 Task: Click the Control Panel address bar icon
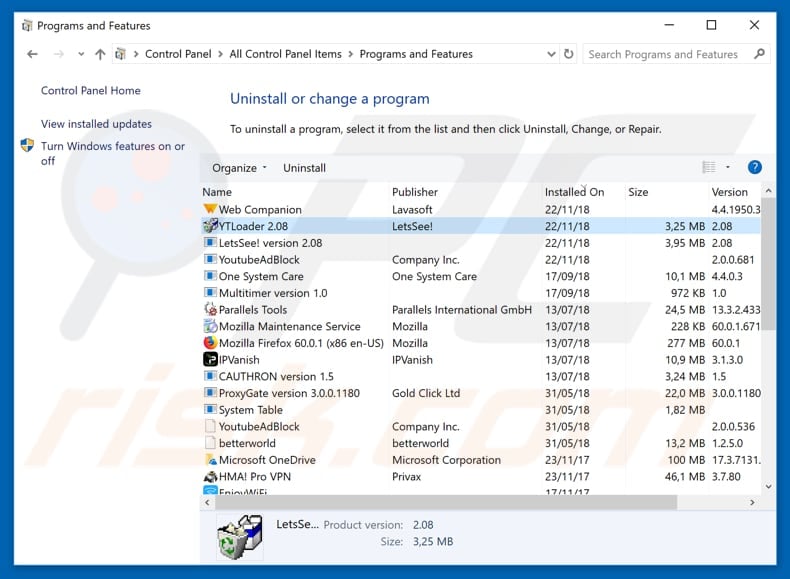point(120,54)
